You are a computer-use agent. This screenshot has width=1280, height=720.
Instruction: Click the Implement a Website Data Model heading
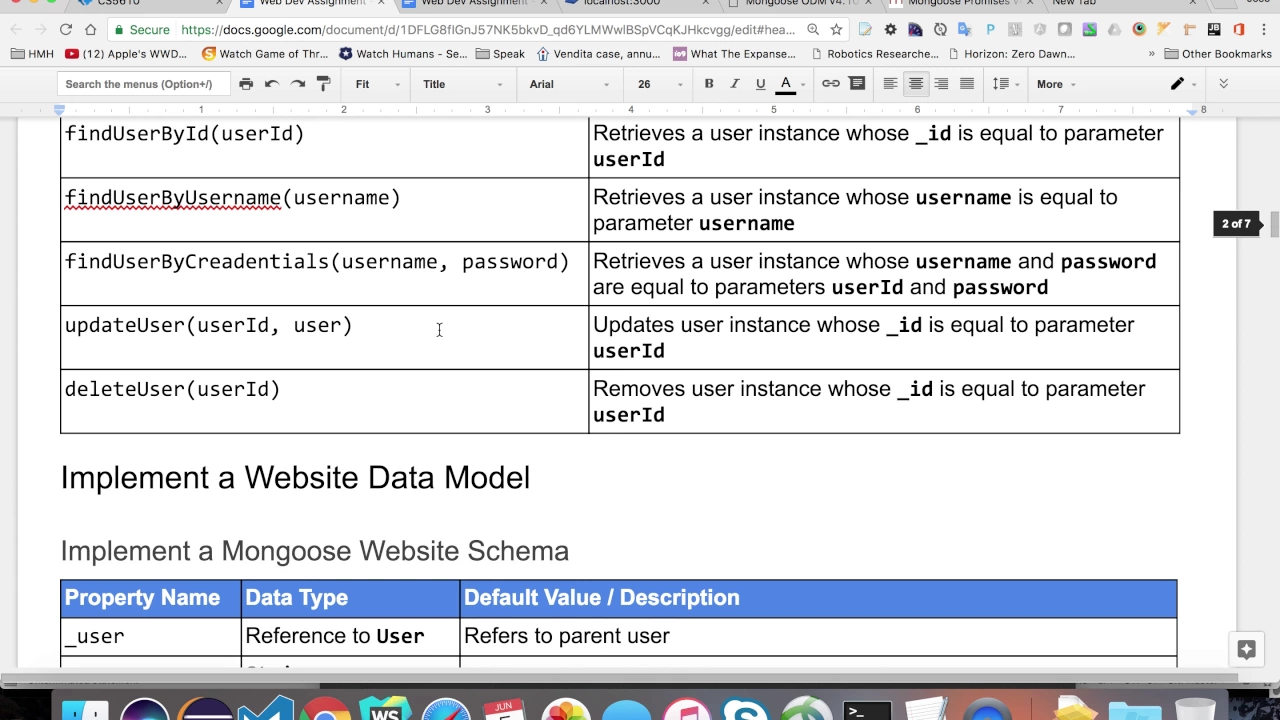tap(295, 478)
